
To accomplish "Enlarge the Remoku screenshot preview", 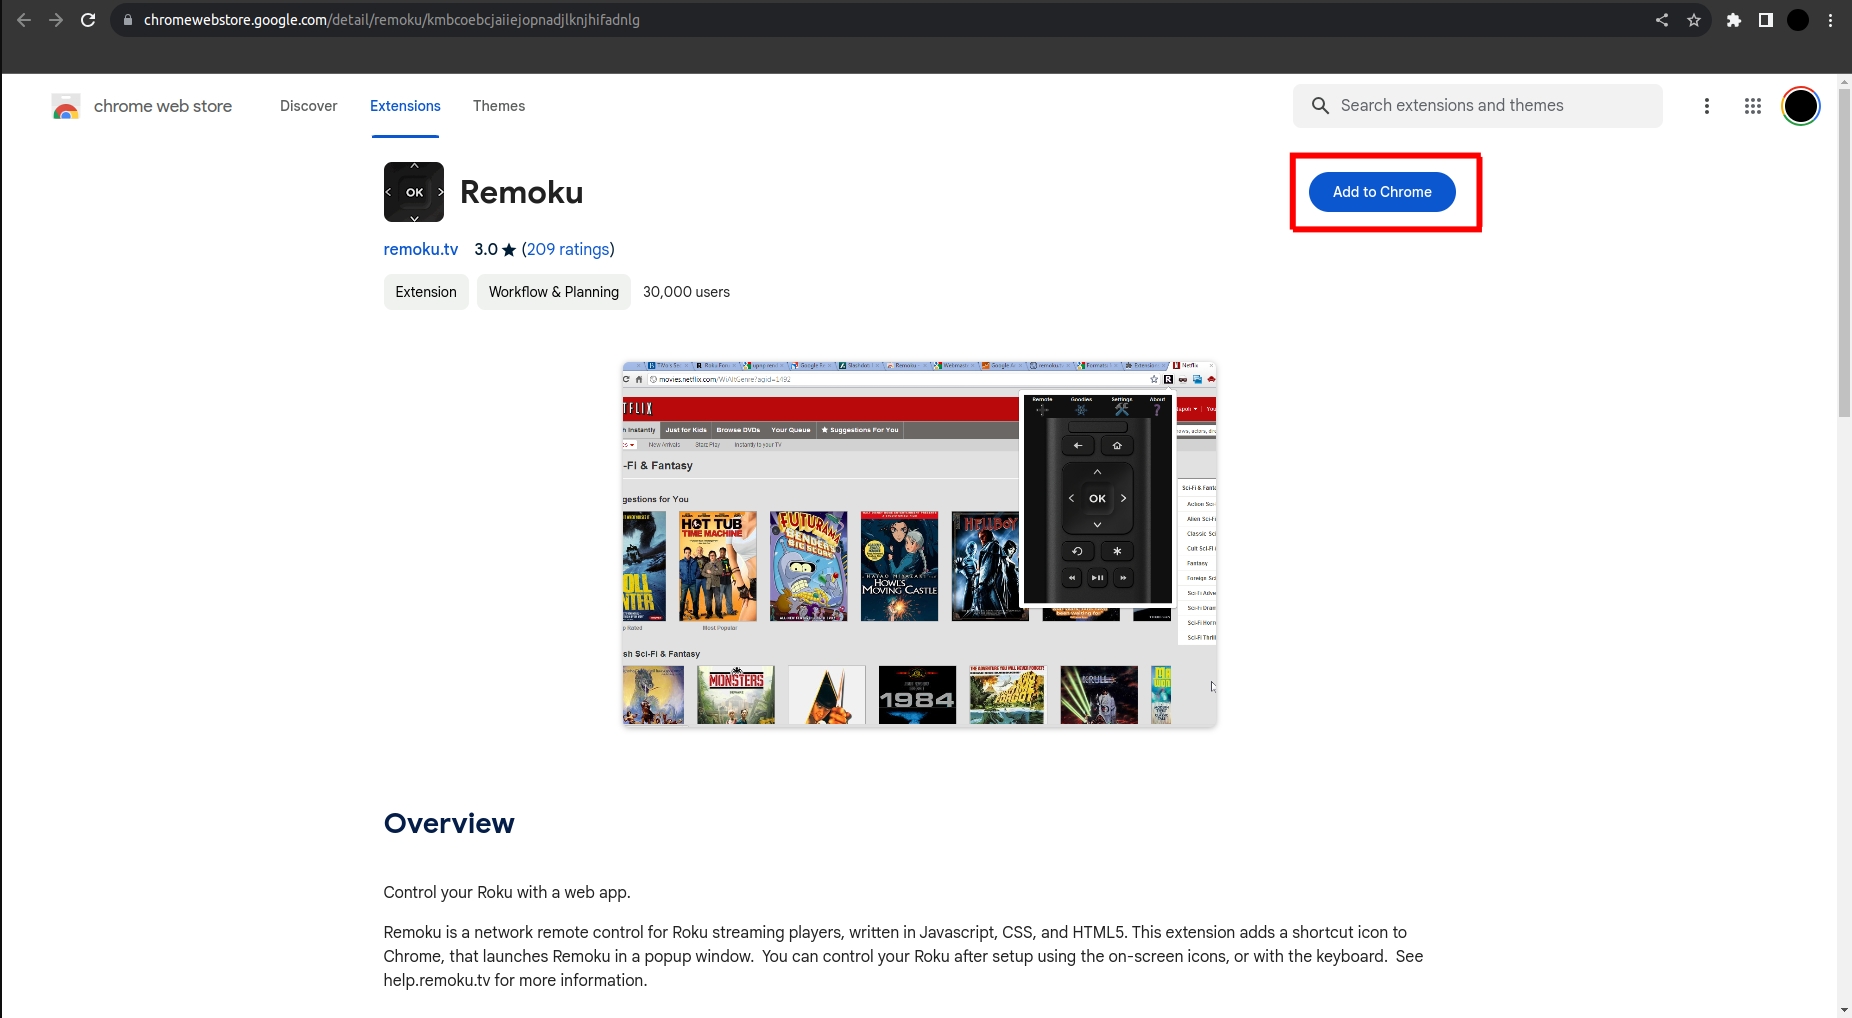I will coord(919,544).
